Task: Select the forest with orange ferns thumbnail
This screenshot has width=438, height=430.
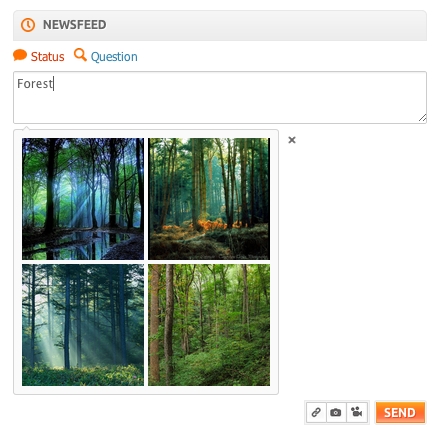Action: (x=209, y=199)
